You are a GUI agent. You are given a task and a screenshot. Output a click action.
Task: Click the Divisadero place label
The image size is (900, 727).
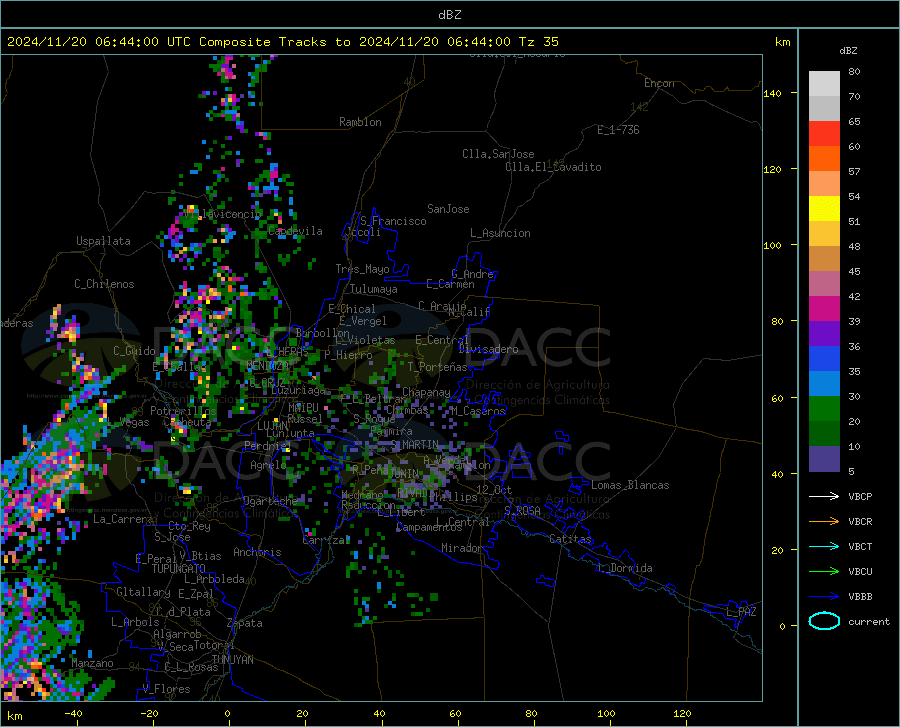click(x=488, y=349)
